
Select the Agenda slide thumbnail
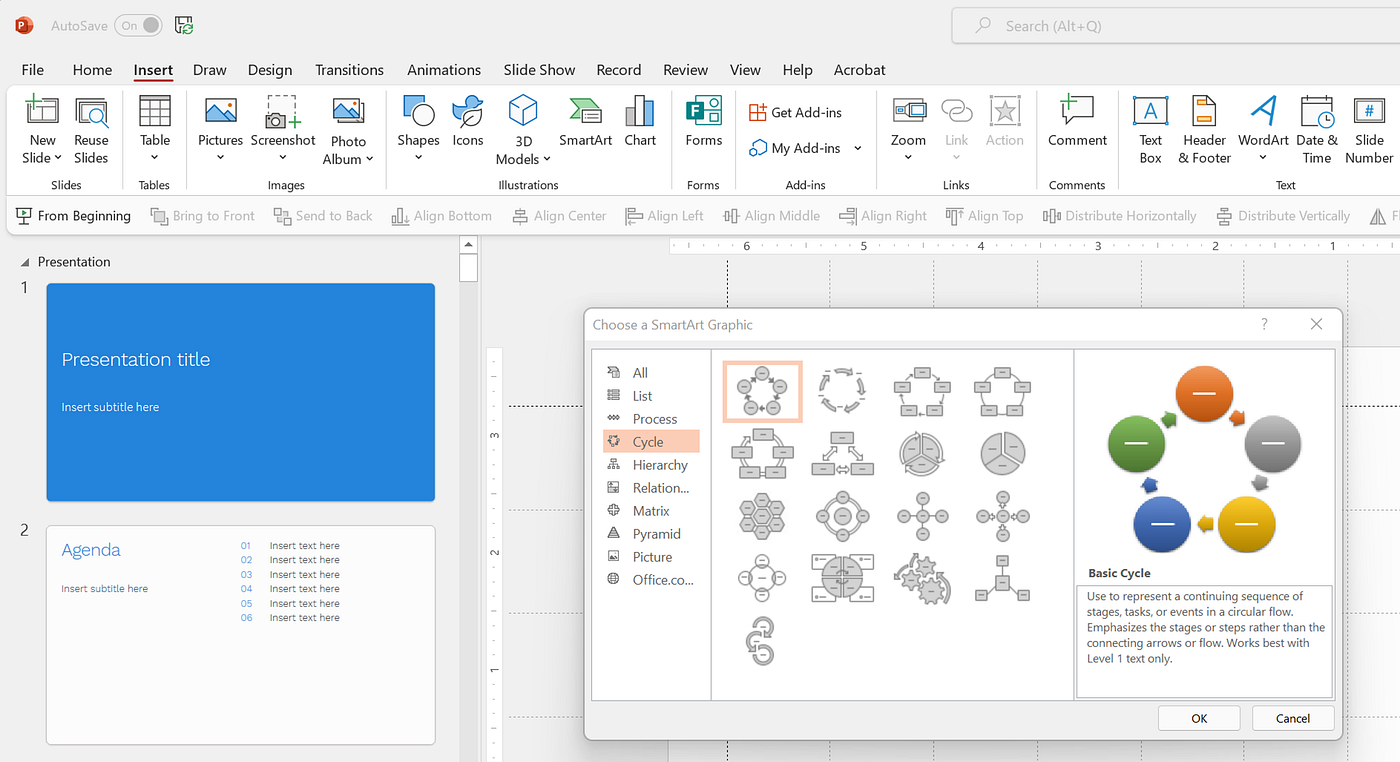coord(241,635)
